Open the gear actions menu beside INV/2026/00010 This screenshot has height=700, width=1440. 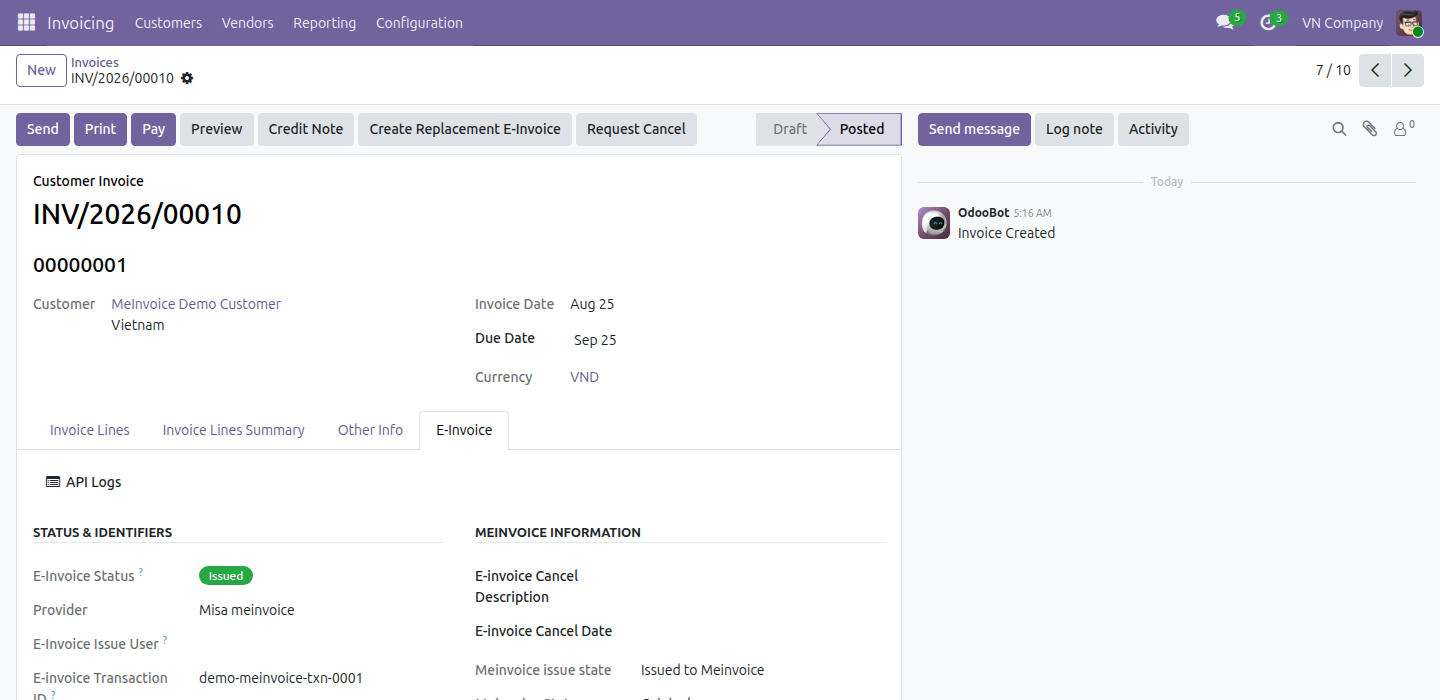click(x=187, y=78)
